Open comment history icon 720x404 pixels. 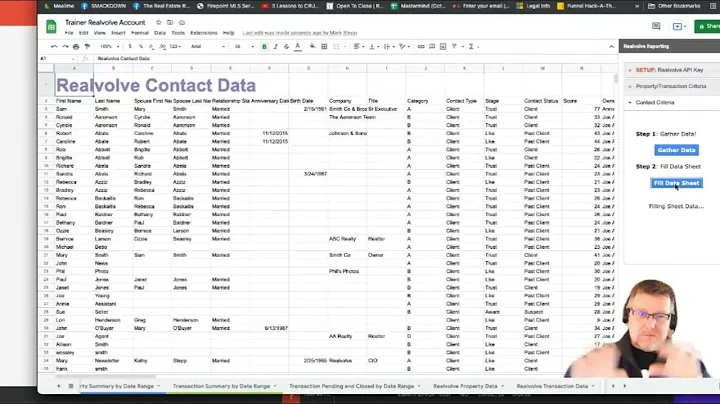[656, 26]
